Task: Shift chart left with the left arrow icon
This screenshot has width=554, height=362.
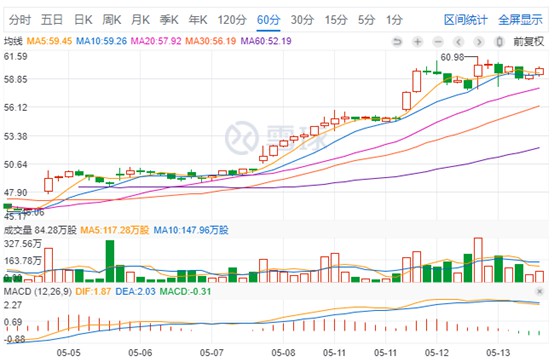Action: point(458,42)
